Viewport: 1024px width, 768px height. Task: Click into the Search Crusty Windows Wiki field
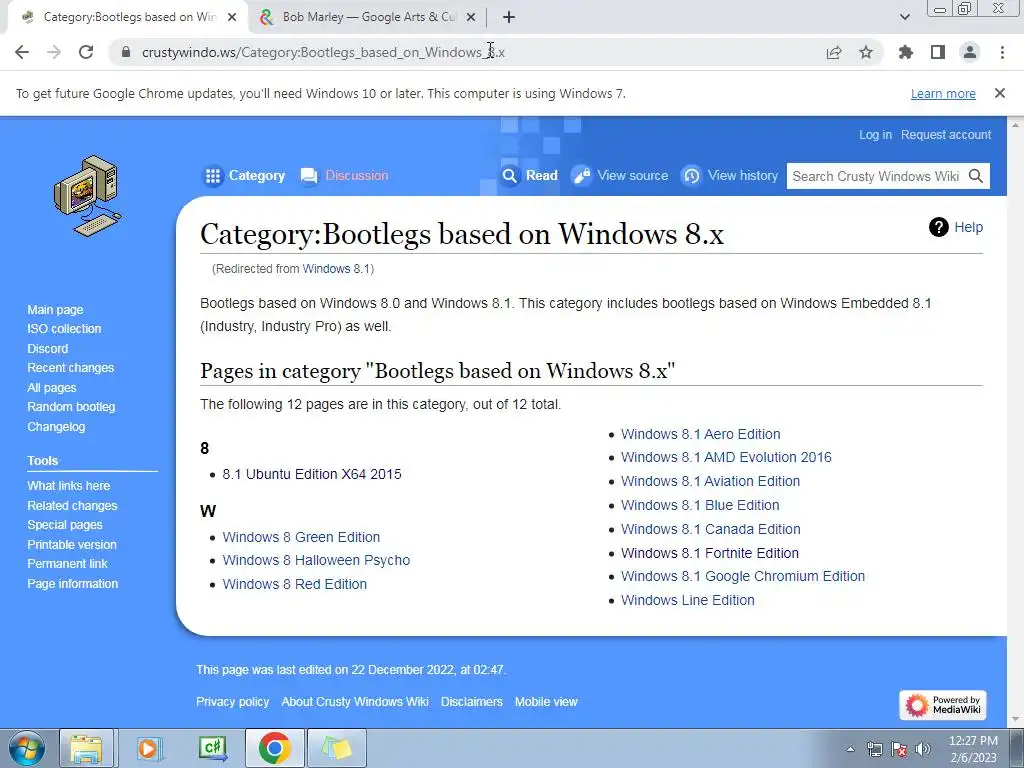pyautogui.click(x=877, y=176)
